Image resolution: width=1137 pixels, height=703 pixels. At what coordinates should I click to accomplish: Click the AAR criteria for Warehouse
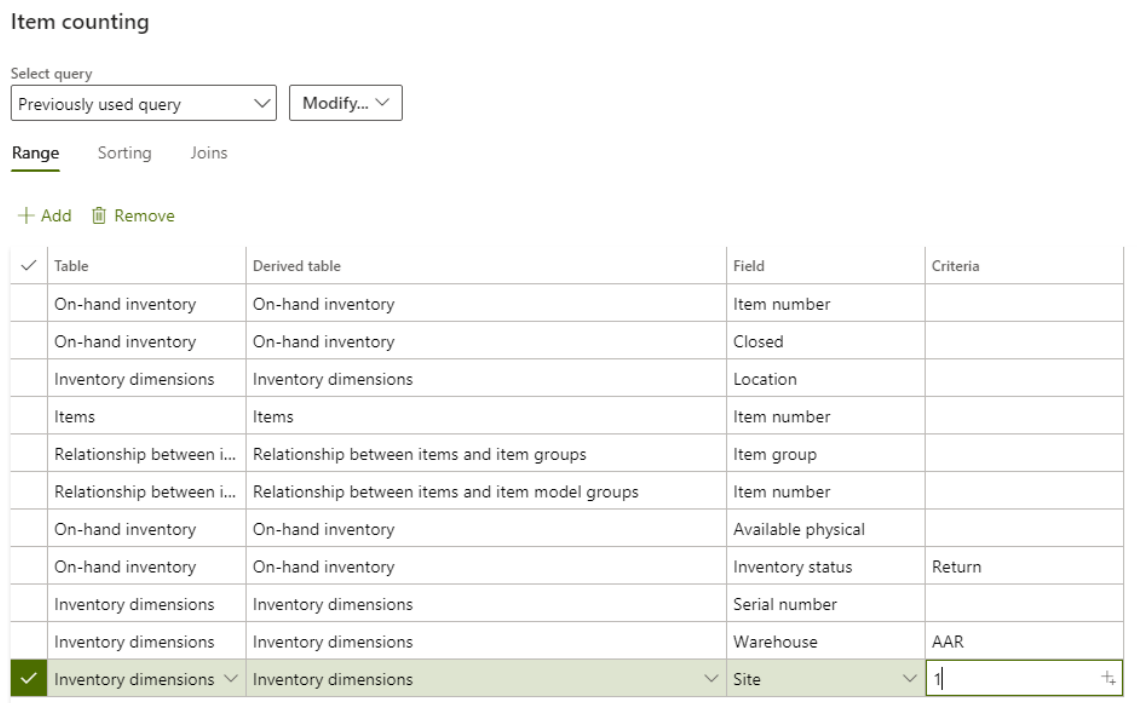[947, 642]
